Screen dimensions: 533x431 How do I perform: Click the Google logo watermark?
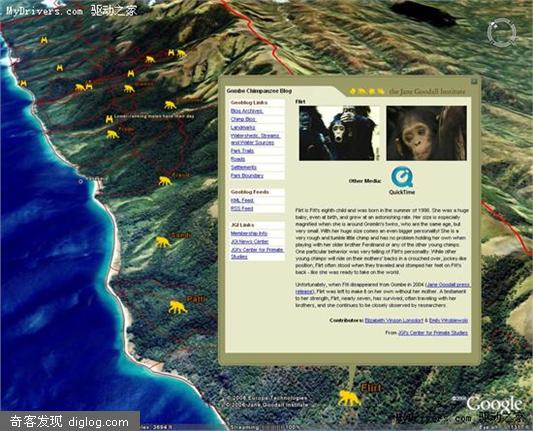click(x=494, y=404)
